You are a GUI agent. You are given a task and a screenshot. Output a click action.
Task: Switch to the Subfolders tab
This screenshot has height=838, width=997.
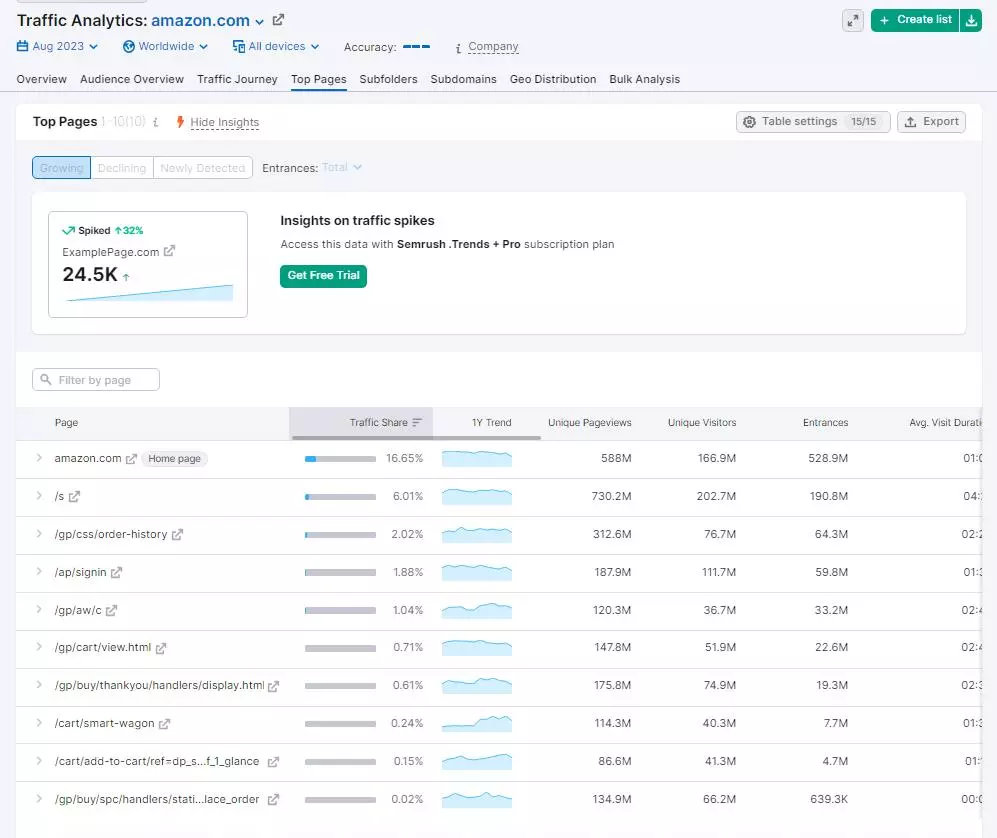(388, 79)
